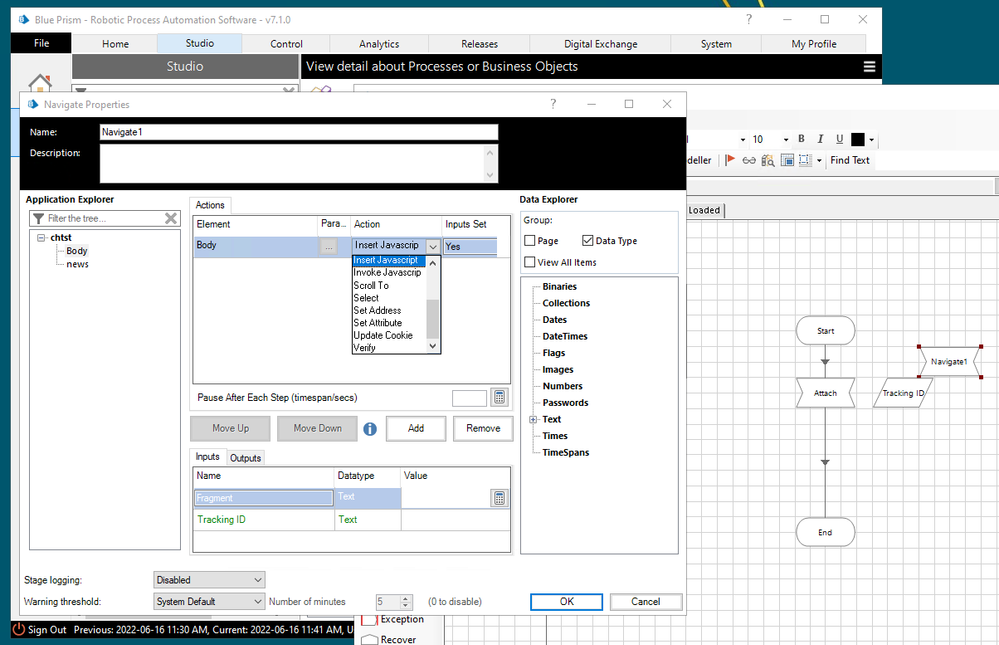The image size is (999, 645).
Task: Click the red flag toolbar icon
Action: pyautogui.click(x=730, y=160)
